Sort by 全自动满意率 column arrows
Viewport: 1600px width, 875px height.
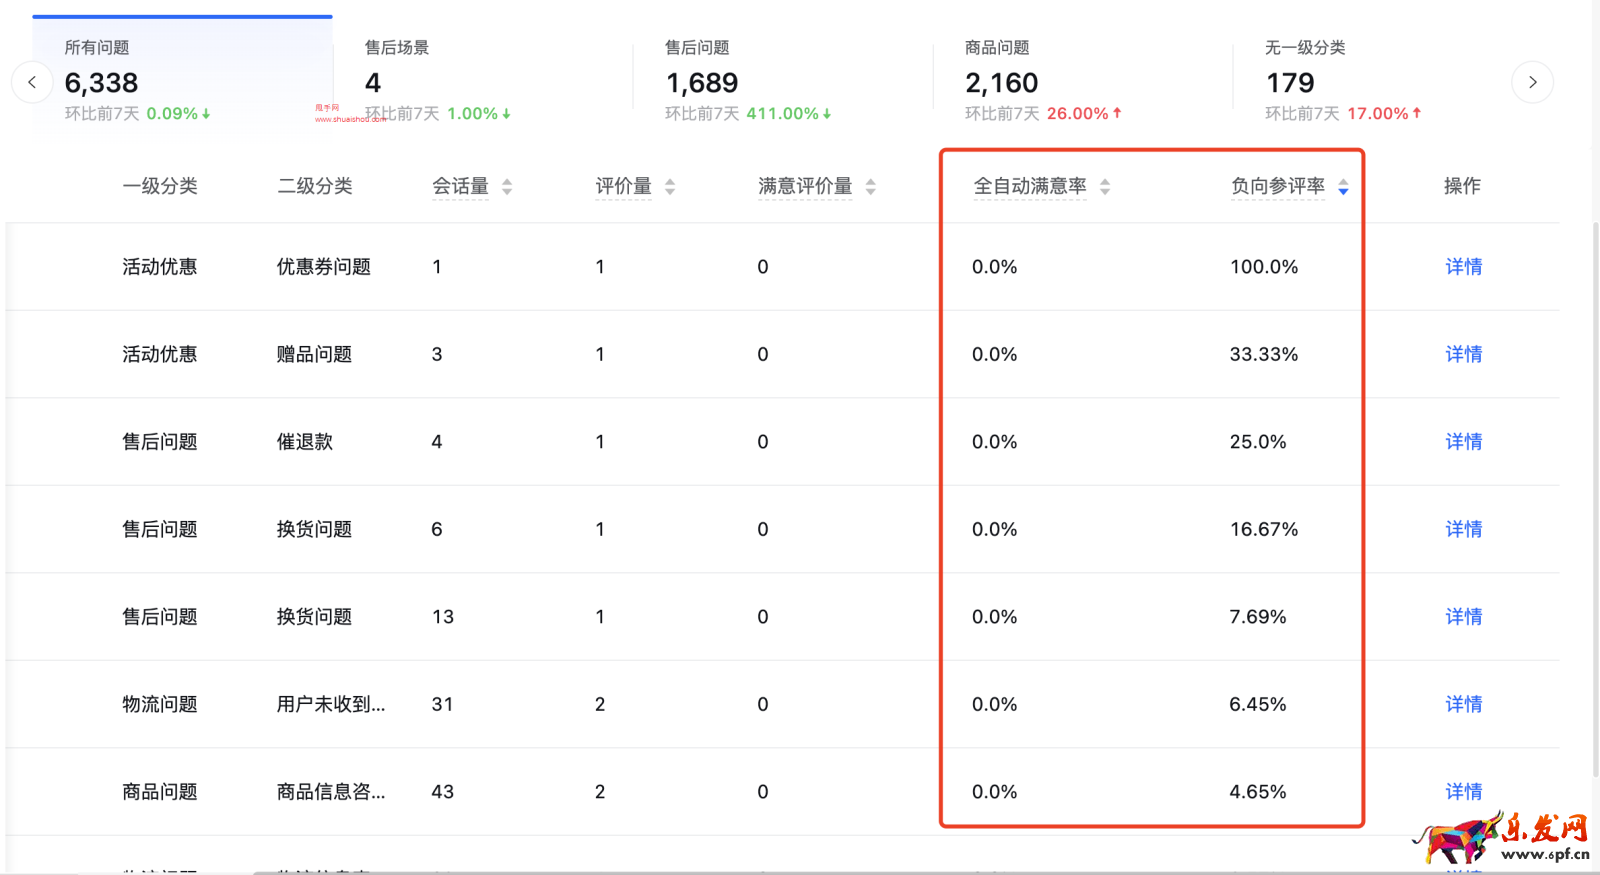pyautogui.click(x=1105, y=187)
